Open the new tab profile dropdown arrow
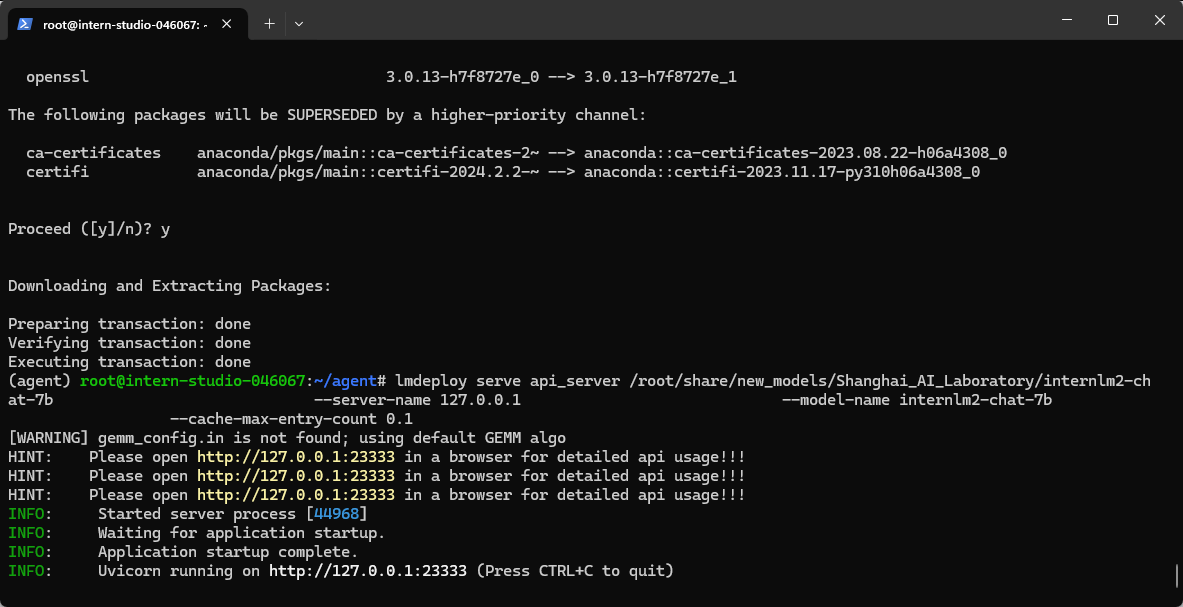This screenshot has height=607, width=1183. point(299,24)
